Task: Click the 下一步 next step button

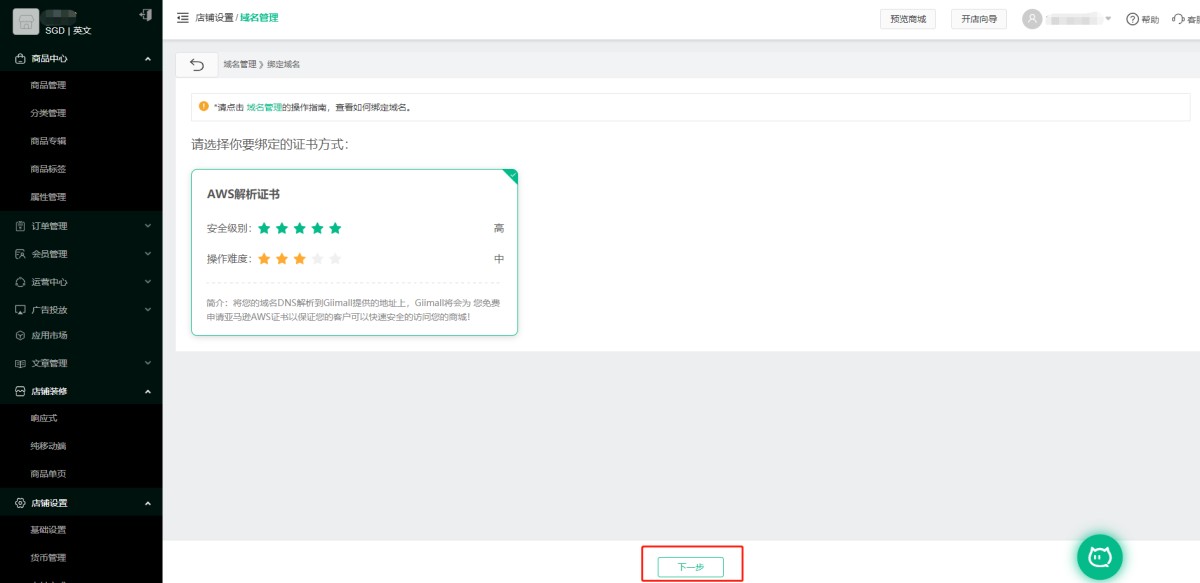Action: tap(691, 567)
